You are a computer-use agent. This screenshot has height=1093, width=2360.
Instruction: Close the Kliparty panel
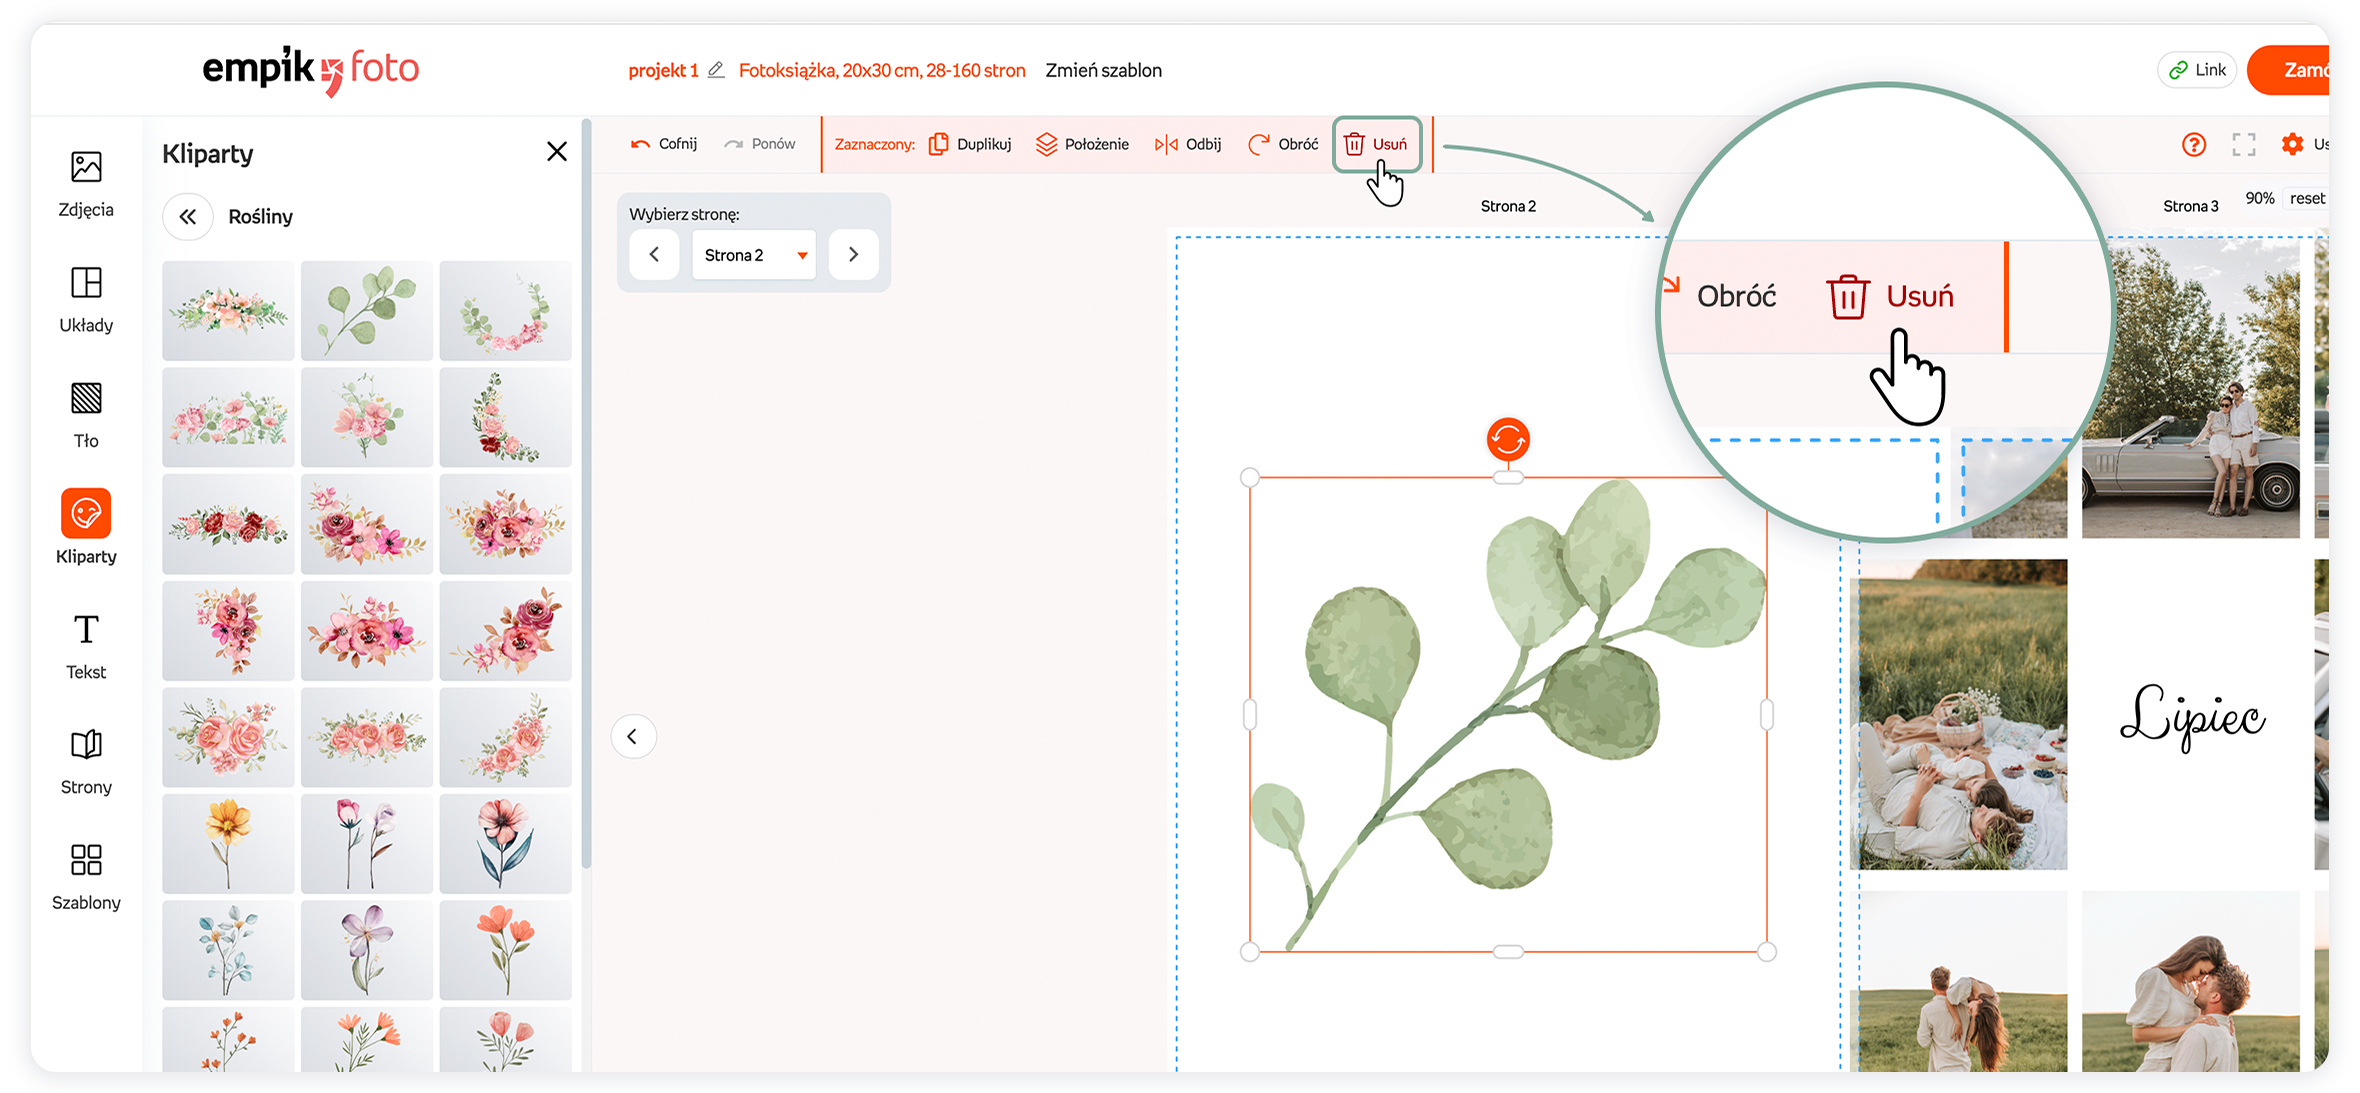pos(557,151)
